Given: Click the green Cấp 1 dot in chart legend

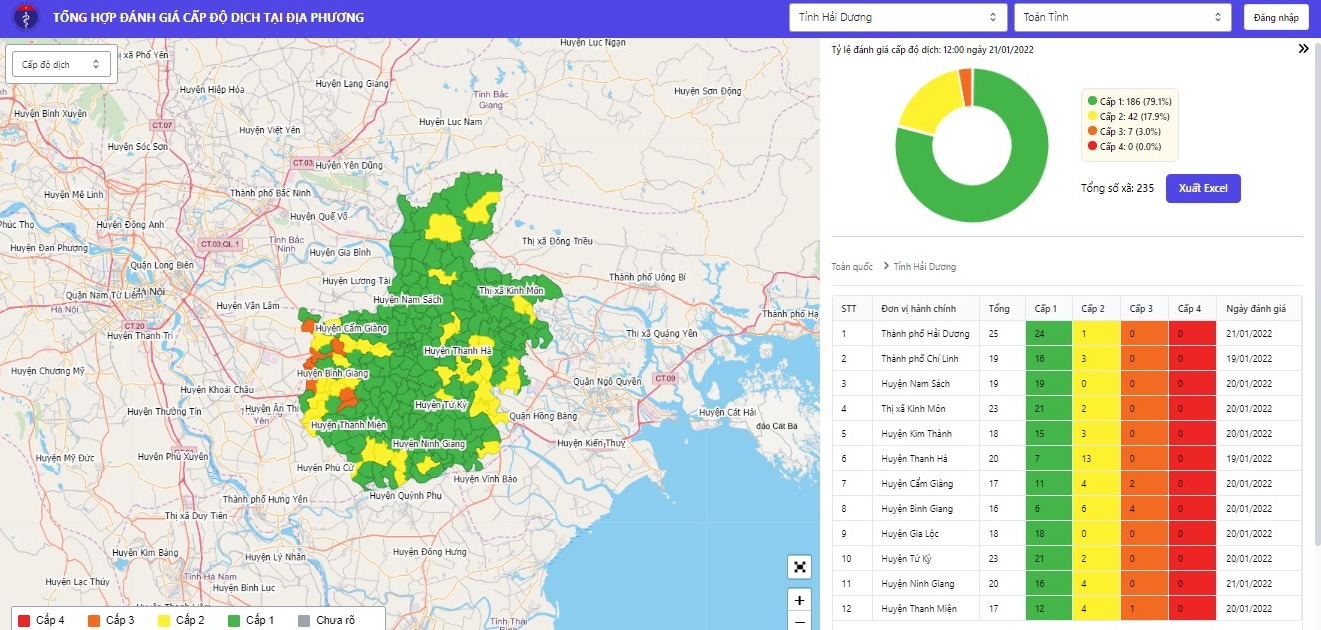Looking at the screenshot, I should coord(1092,102).
